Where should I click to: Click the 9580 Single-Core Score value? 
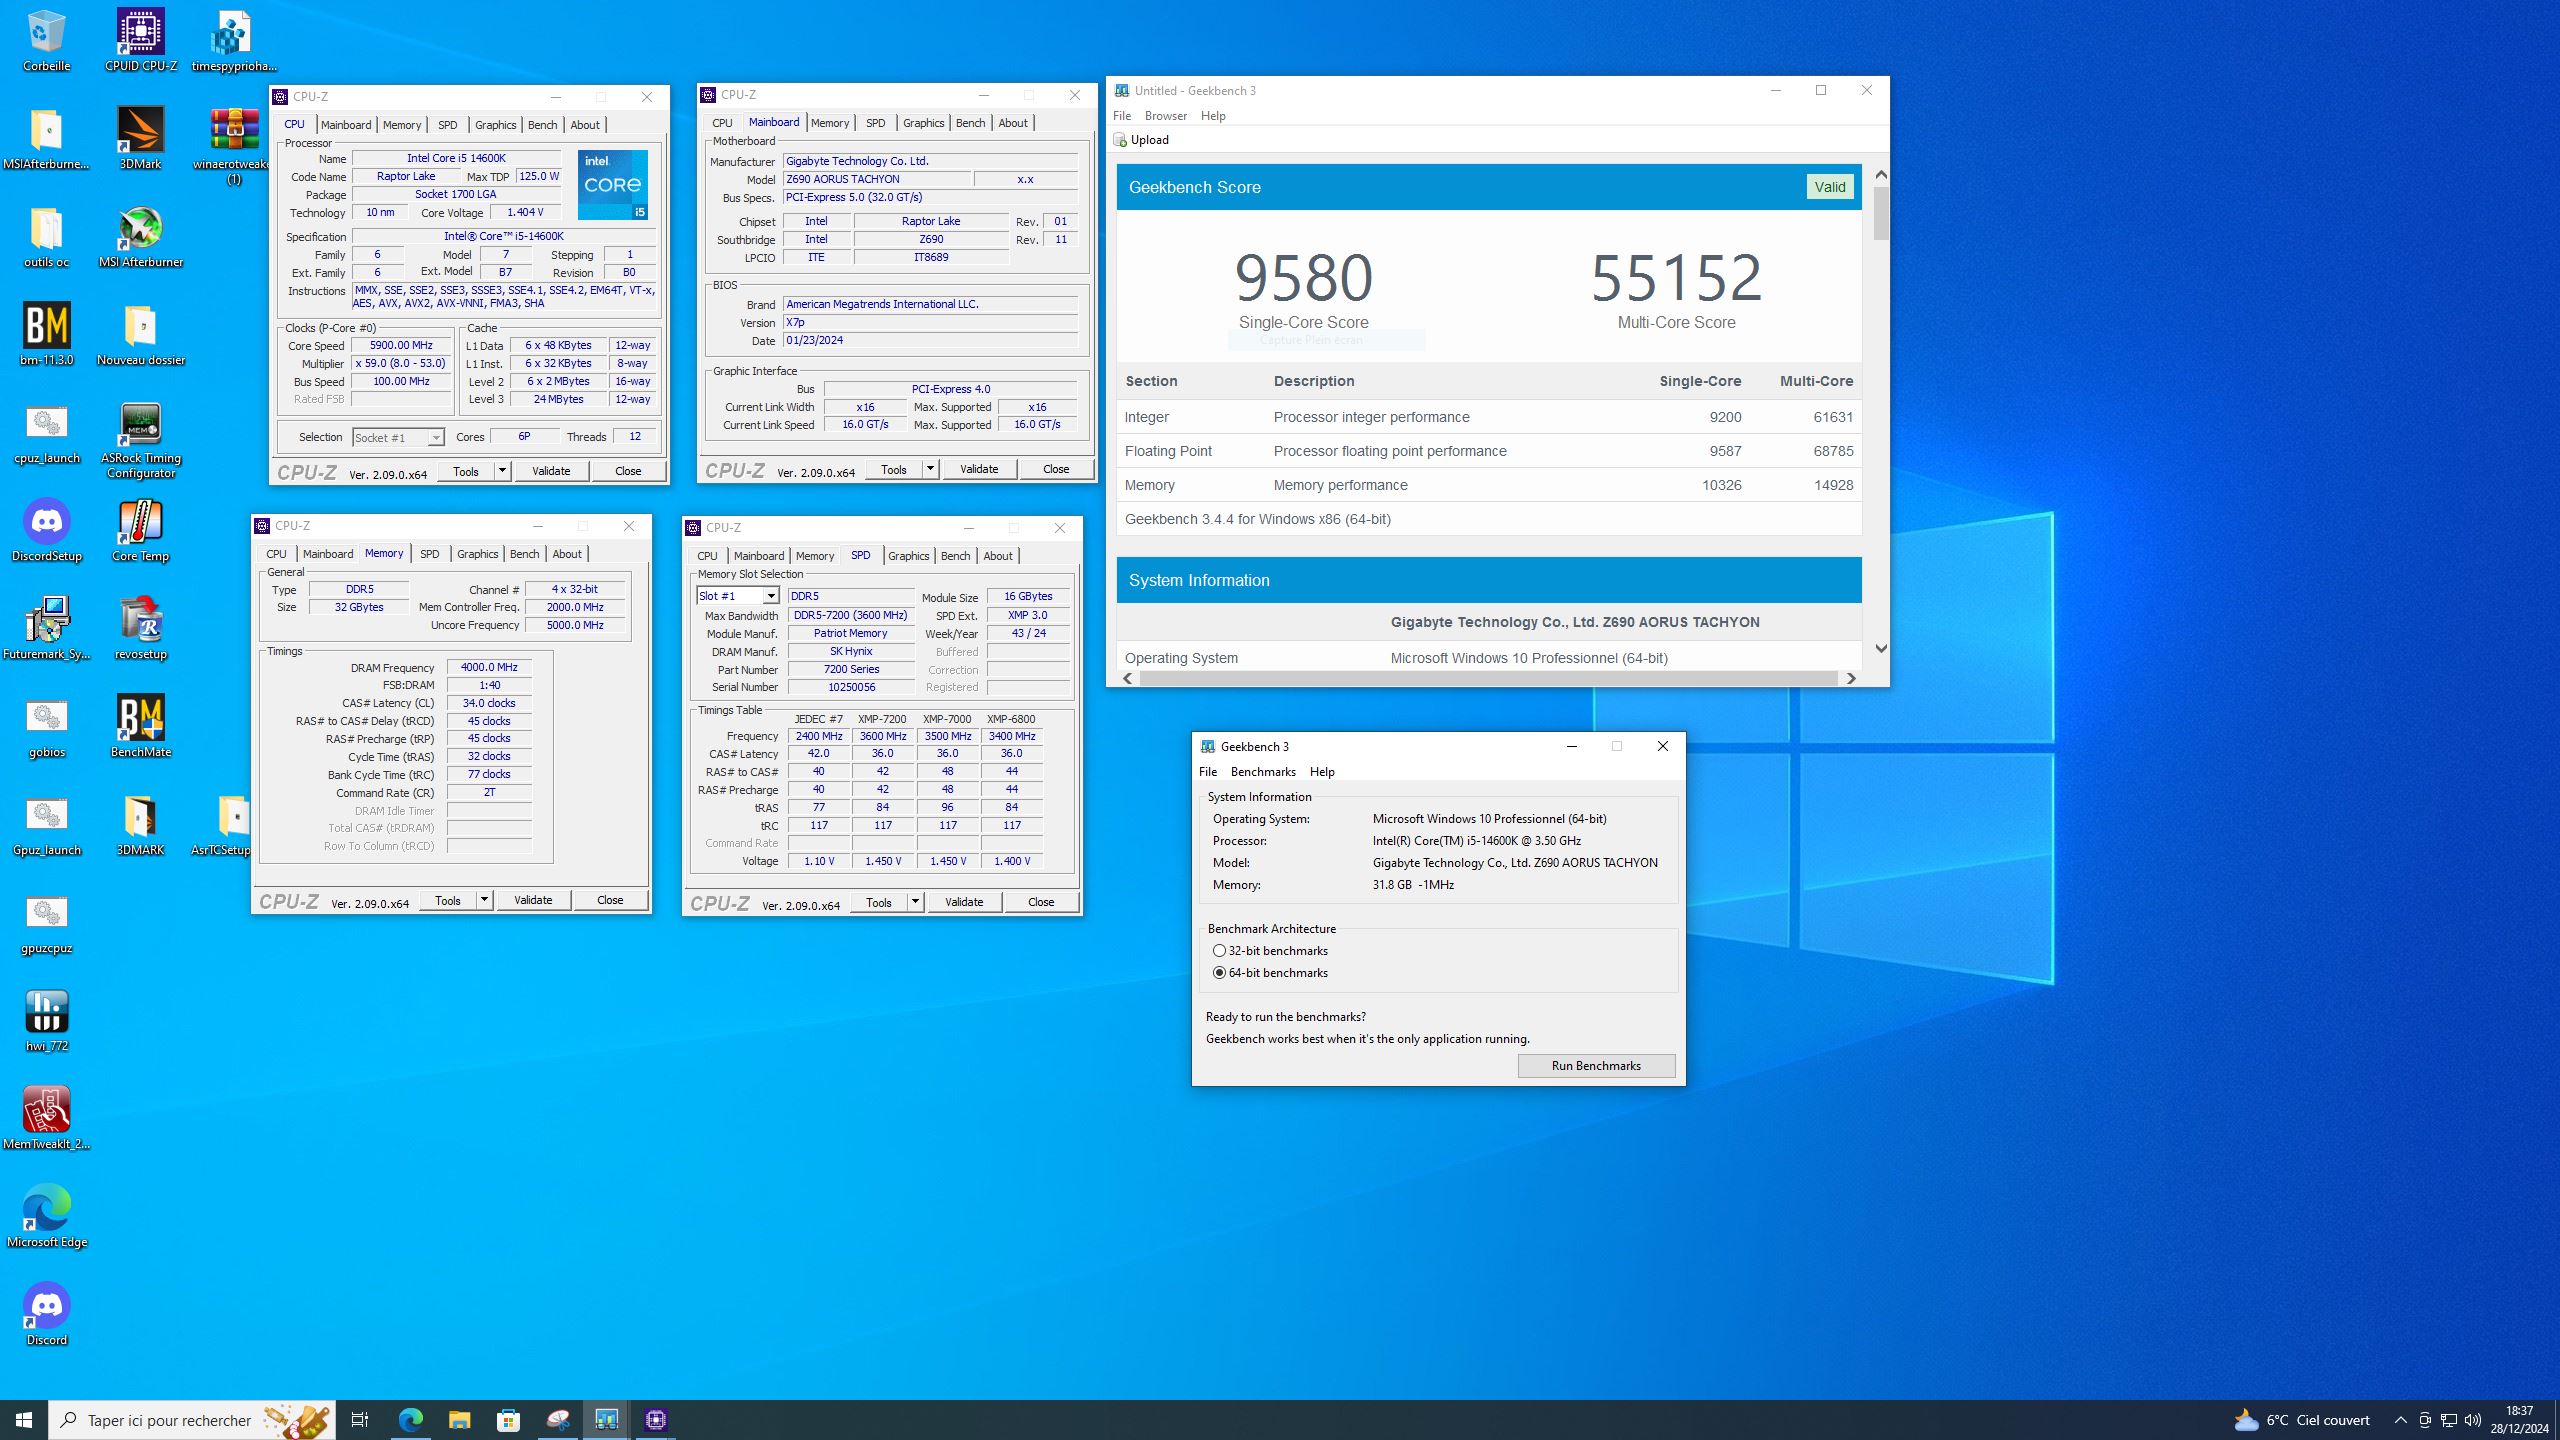(1303, 277)
